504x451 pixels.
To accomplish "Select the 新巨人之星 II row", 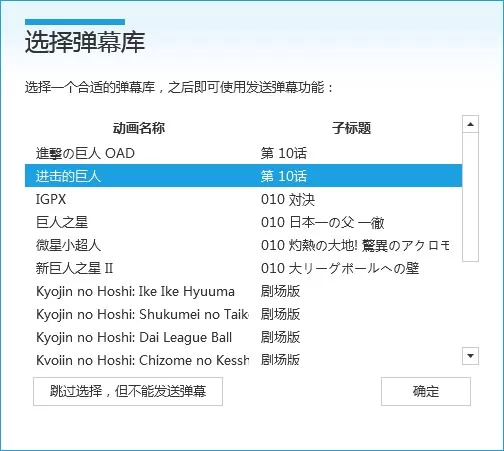I will (243, 268).
